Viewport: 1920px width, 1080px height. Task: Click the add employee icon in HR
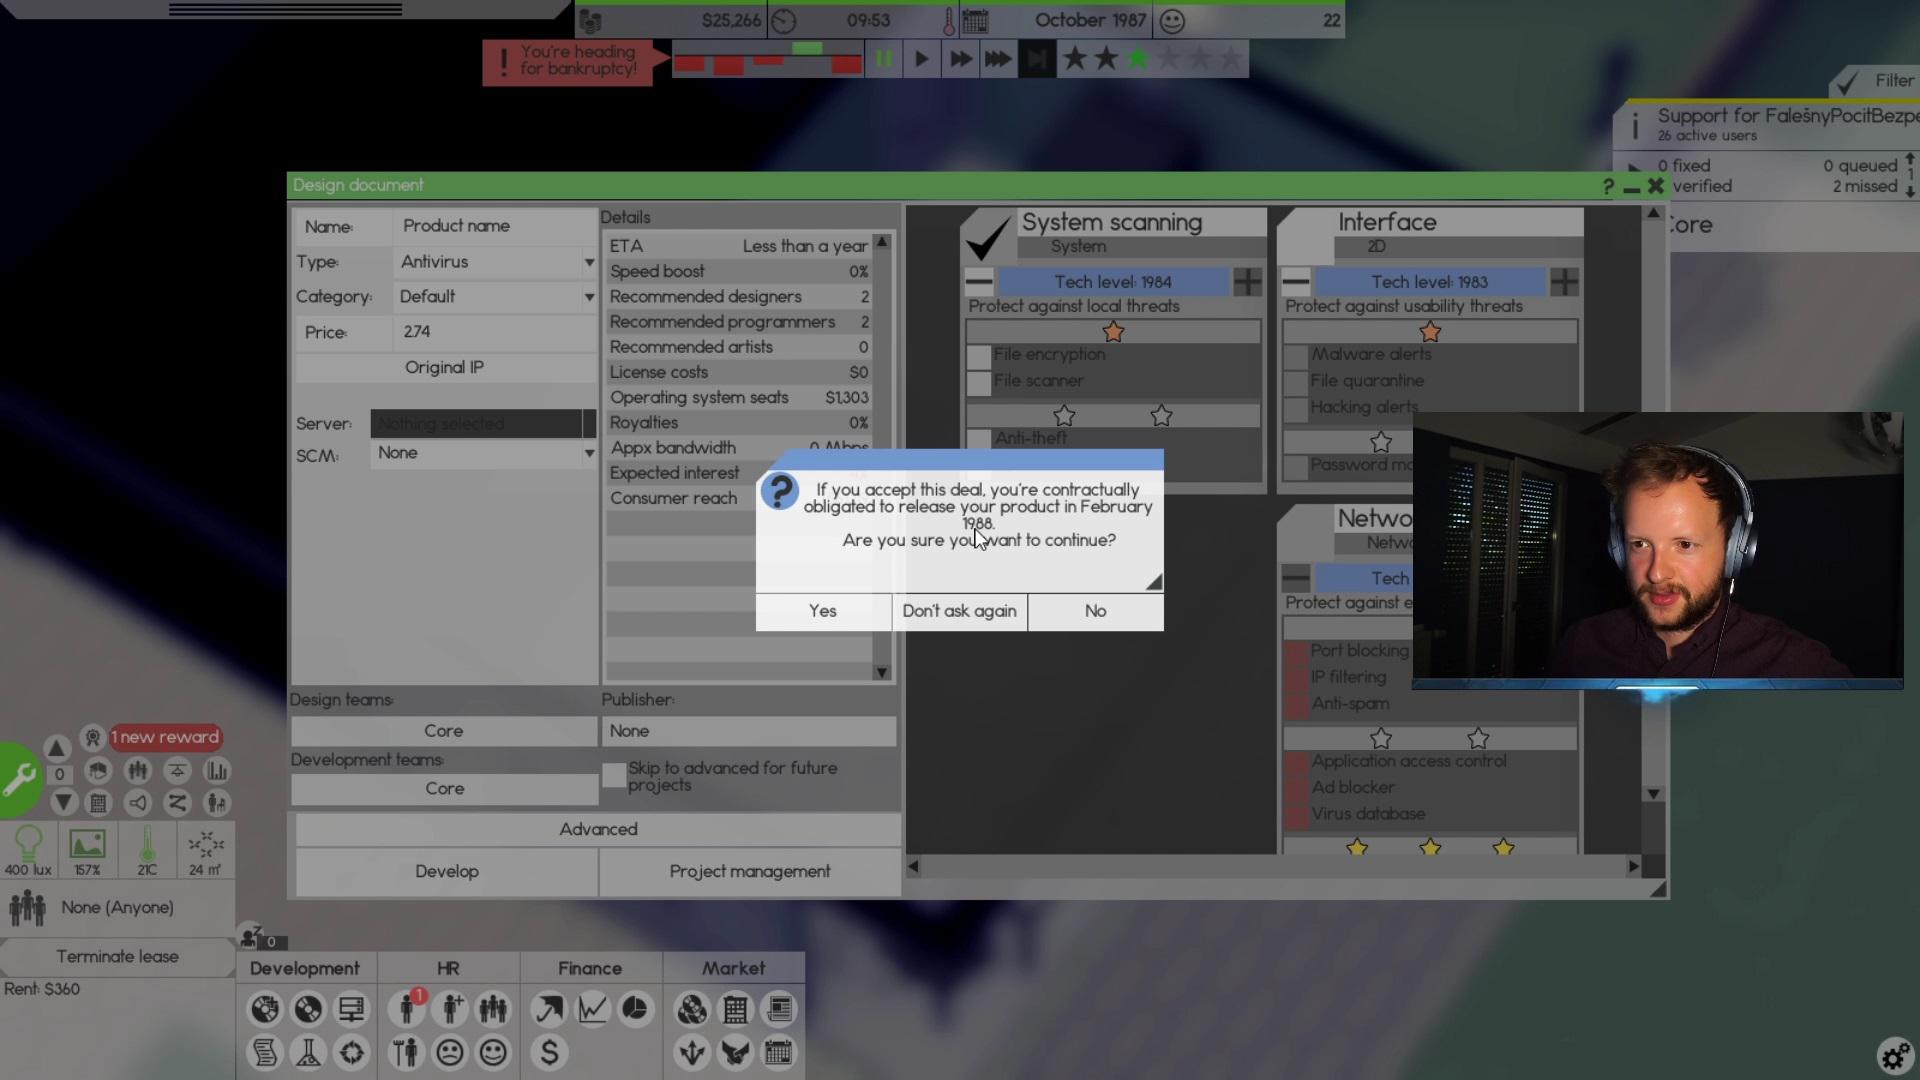point(451,1009)
